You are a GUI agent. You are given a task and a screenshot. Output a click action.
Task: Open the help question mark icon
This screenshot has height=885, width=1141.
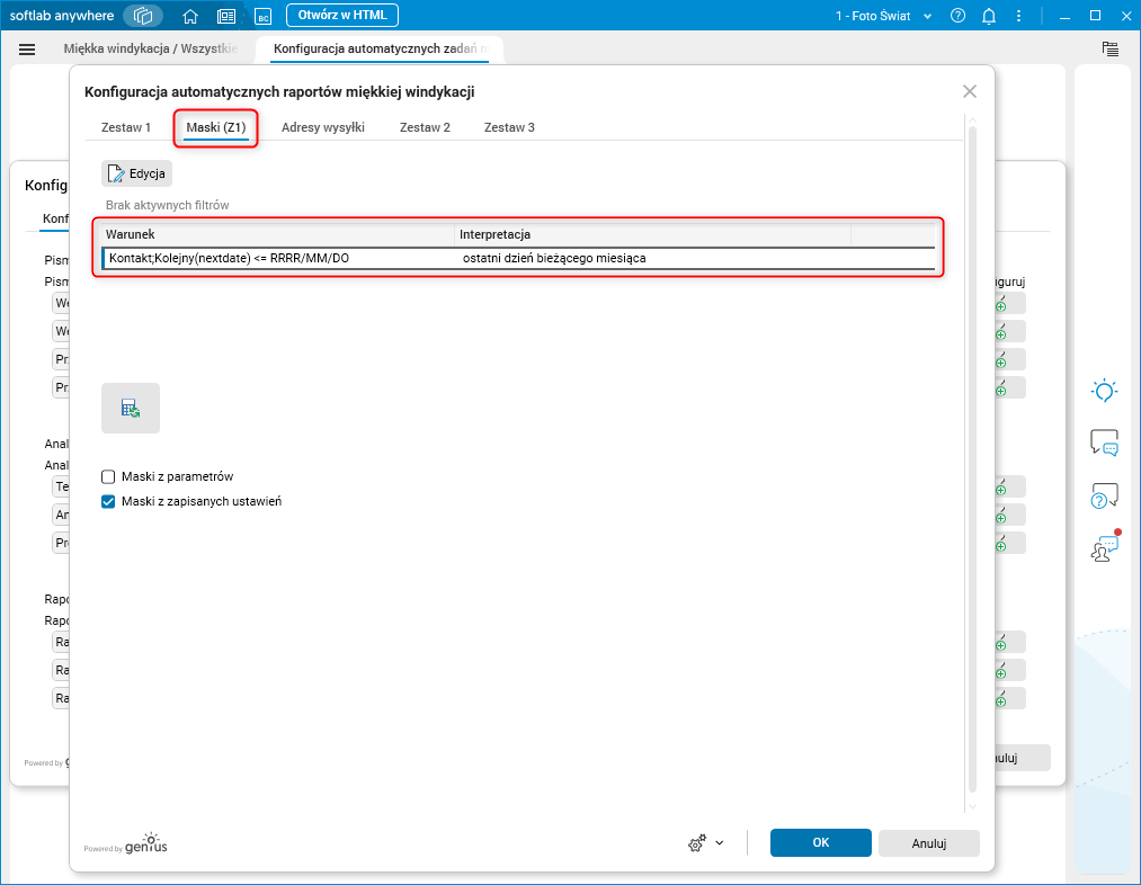coord(958,15)
